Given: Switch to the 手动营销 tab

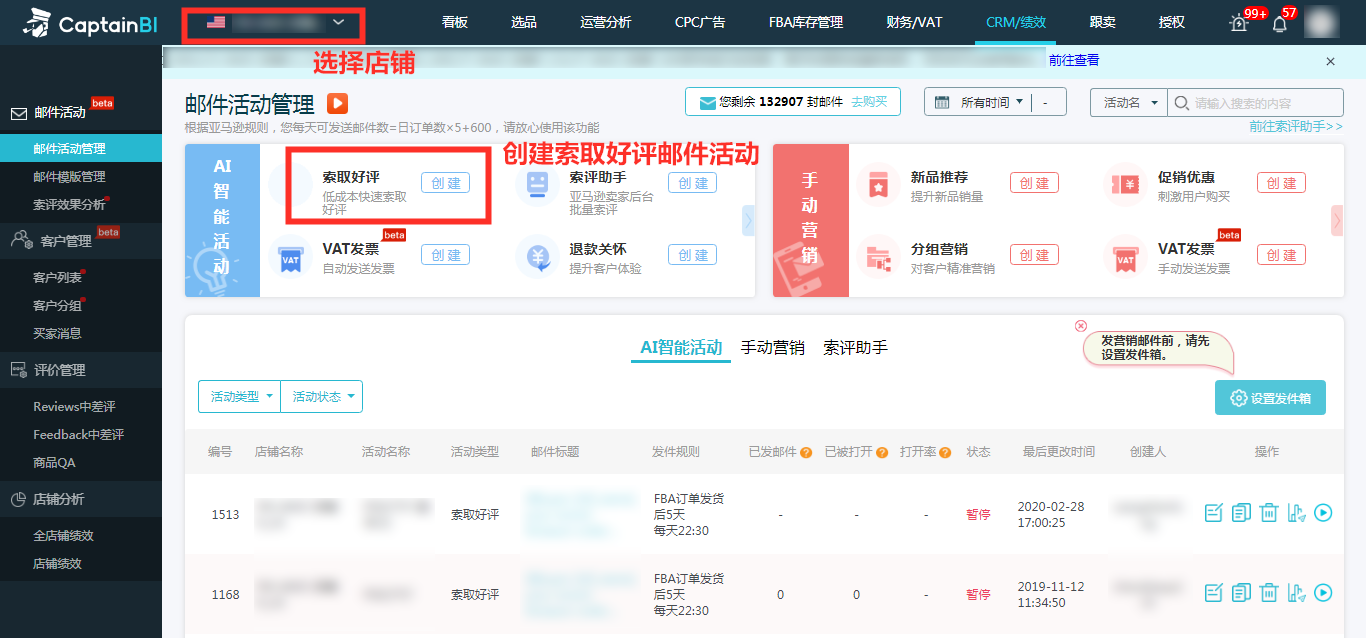Looking at the screenshot, I should click(773, 348).
